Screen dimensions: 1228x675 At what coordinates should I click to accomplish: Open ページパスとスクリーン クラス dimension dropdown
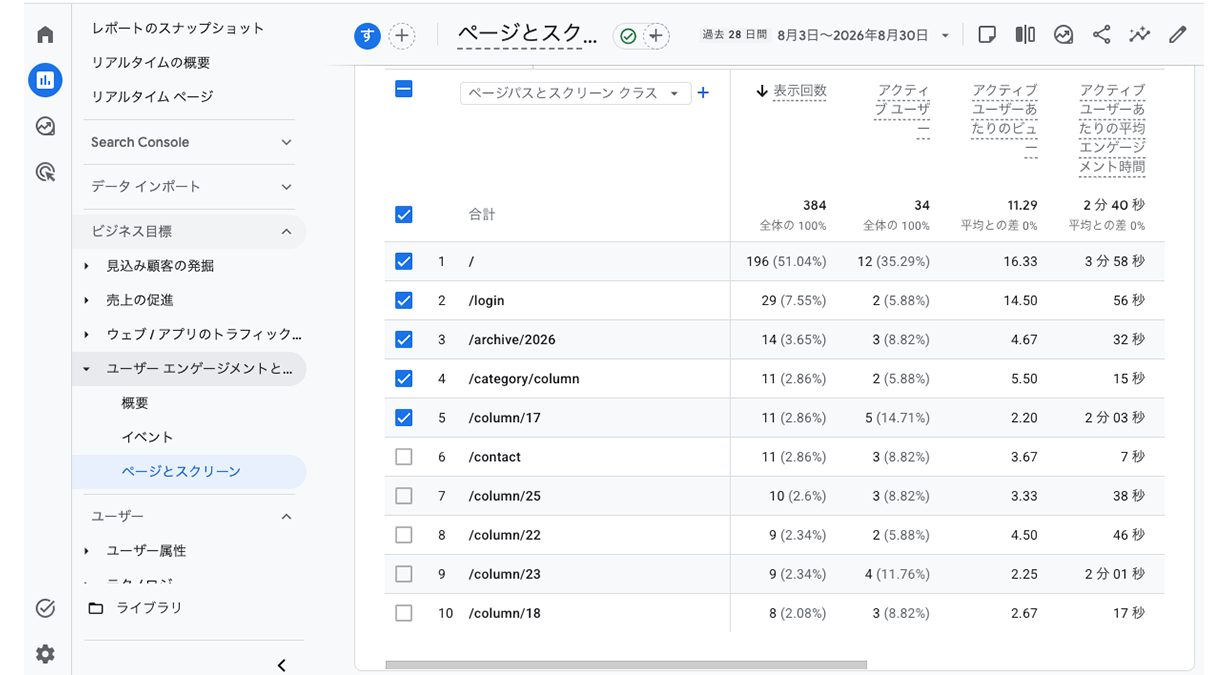(575, 93)
